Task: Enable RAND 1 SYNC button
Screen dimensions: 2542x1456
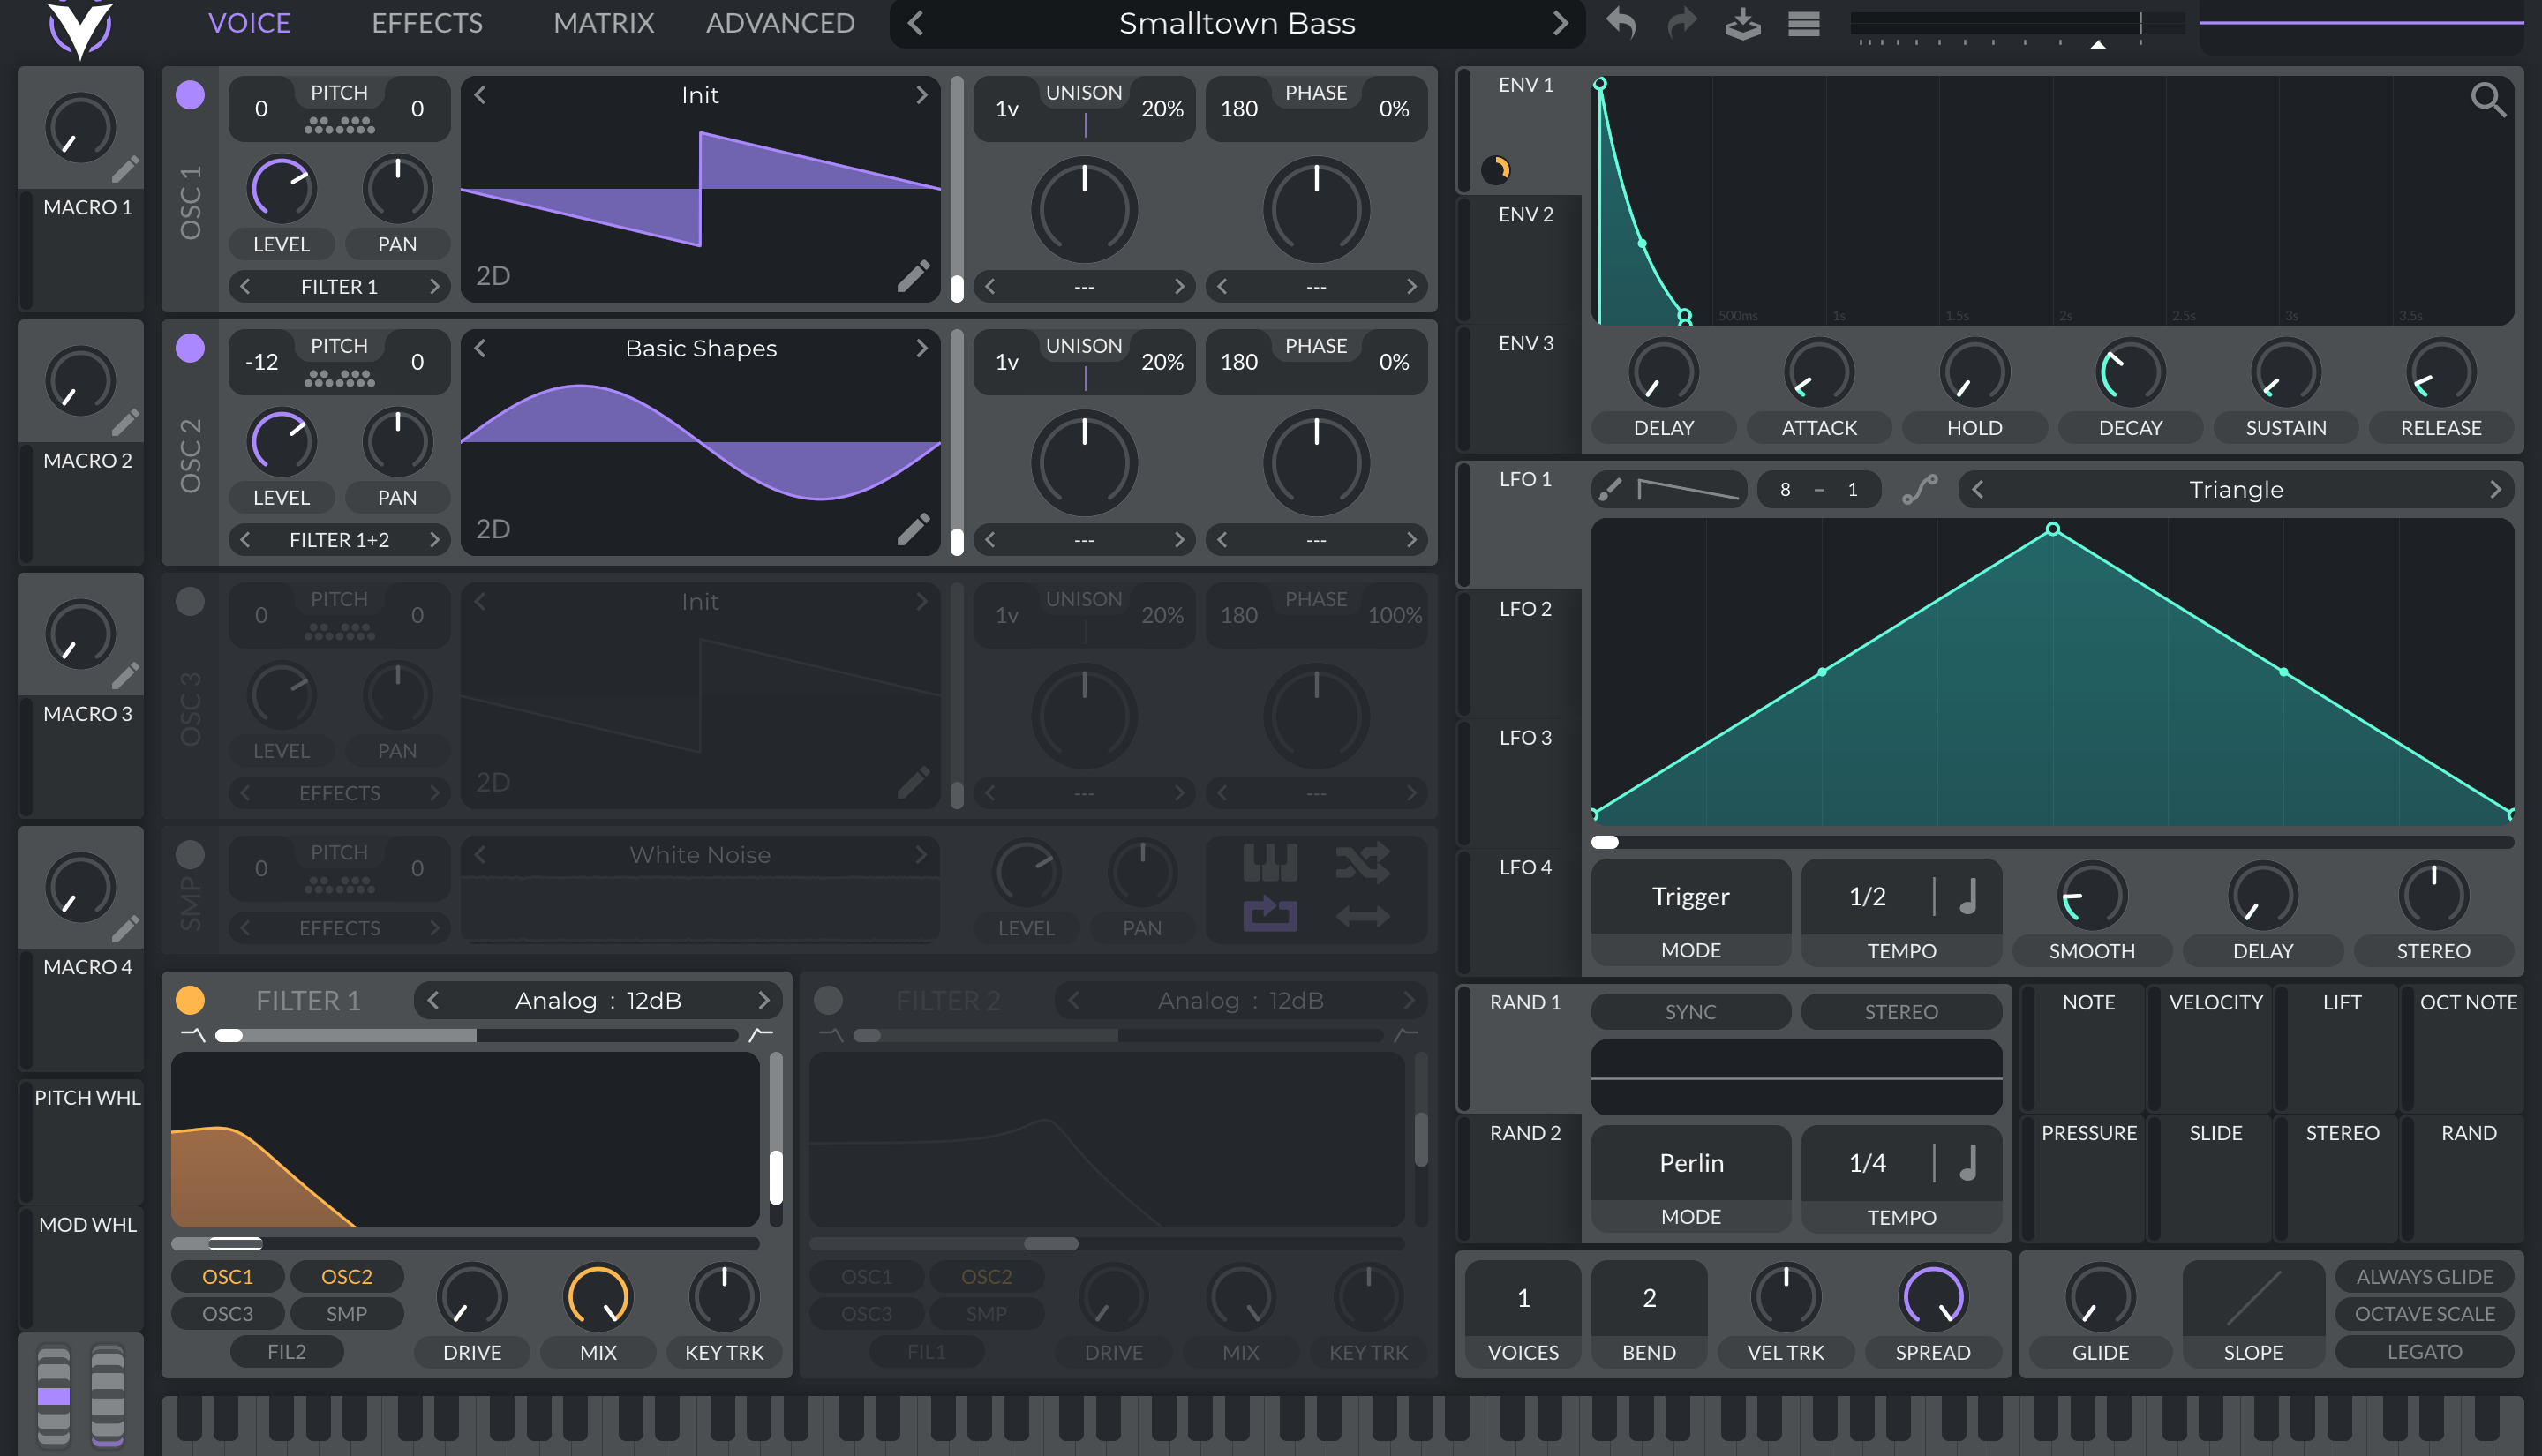Action: pos(1690,1011)
